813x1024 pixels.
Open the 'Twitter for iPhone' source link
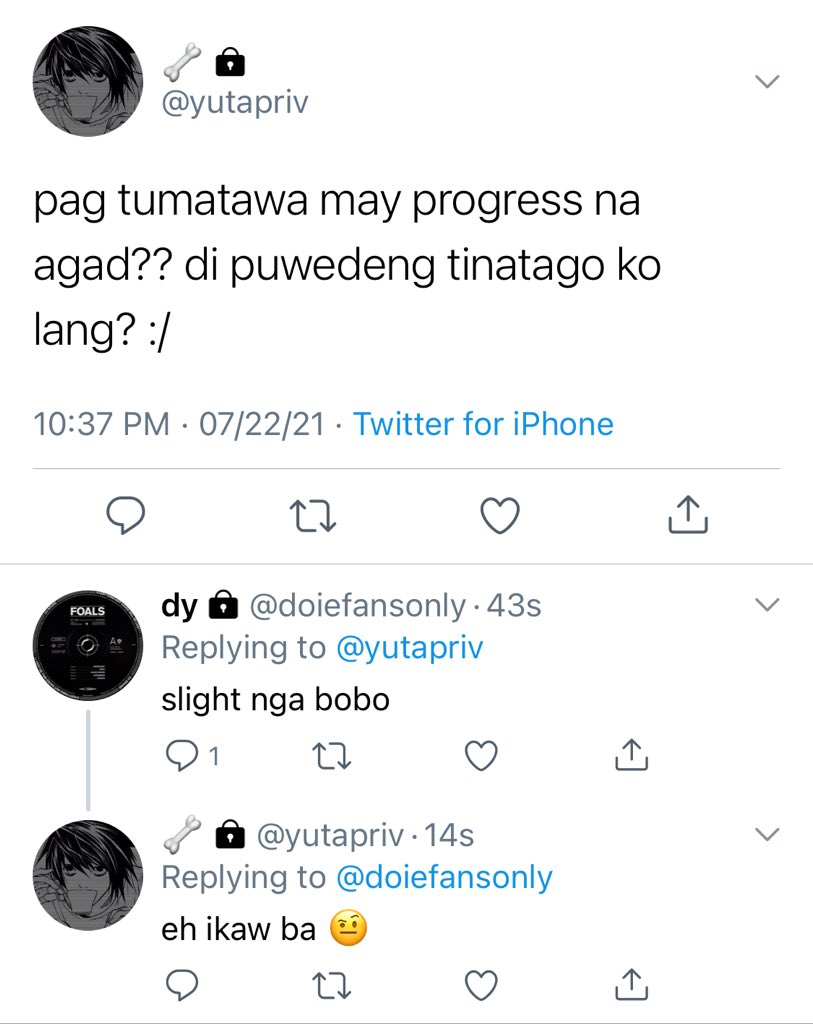point(483,424)
